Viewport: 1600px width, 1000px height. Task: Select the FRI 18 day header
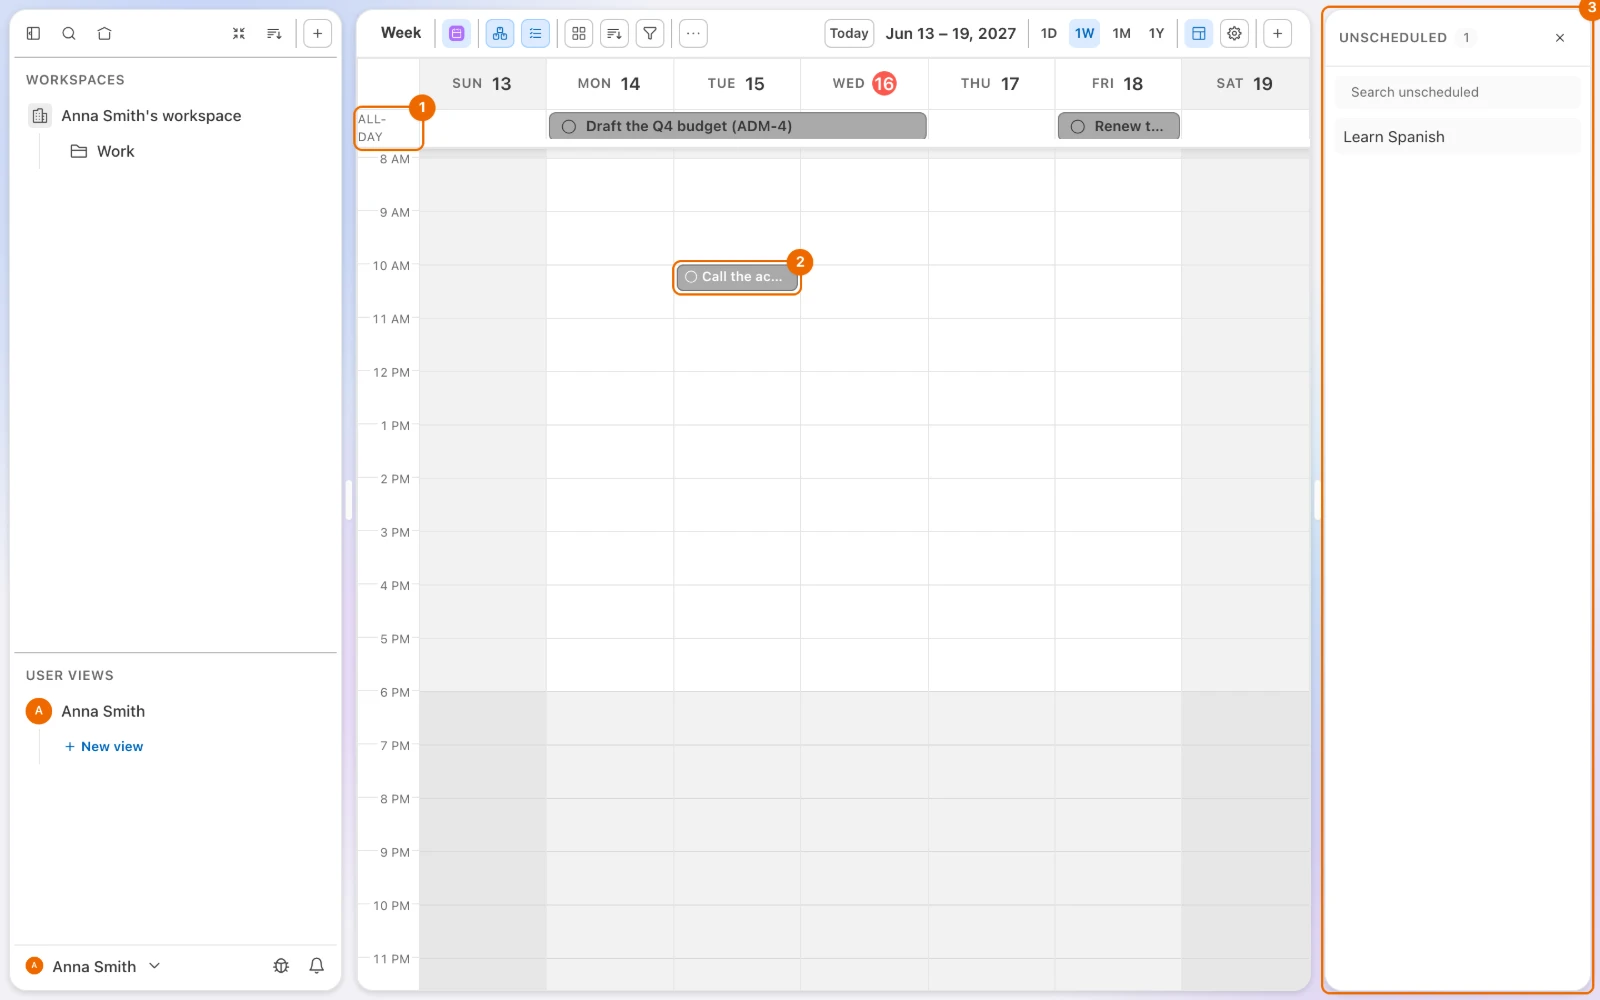point(1117,84)
